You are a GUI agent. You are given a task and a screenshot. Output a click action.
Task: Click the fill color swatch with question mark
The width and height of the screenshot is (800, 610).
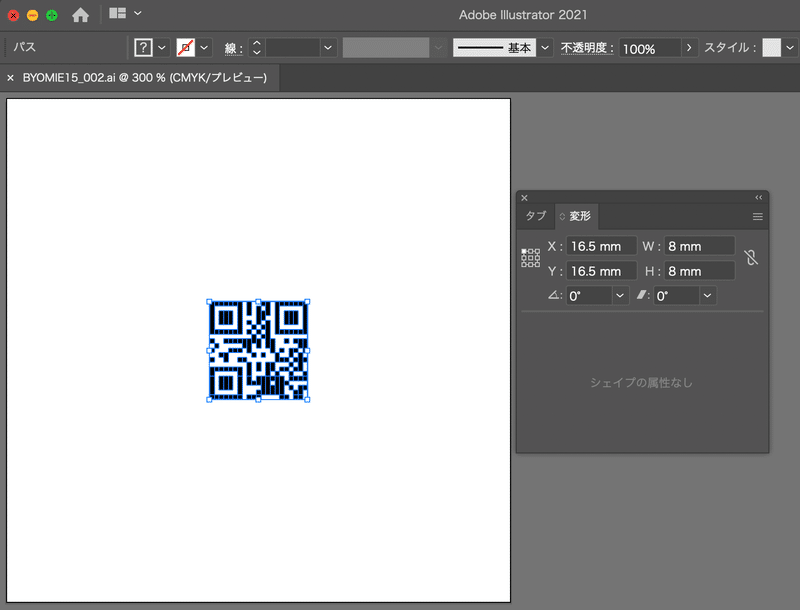point(143,48)
